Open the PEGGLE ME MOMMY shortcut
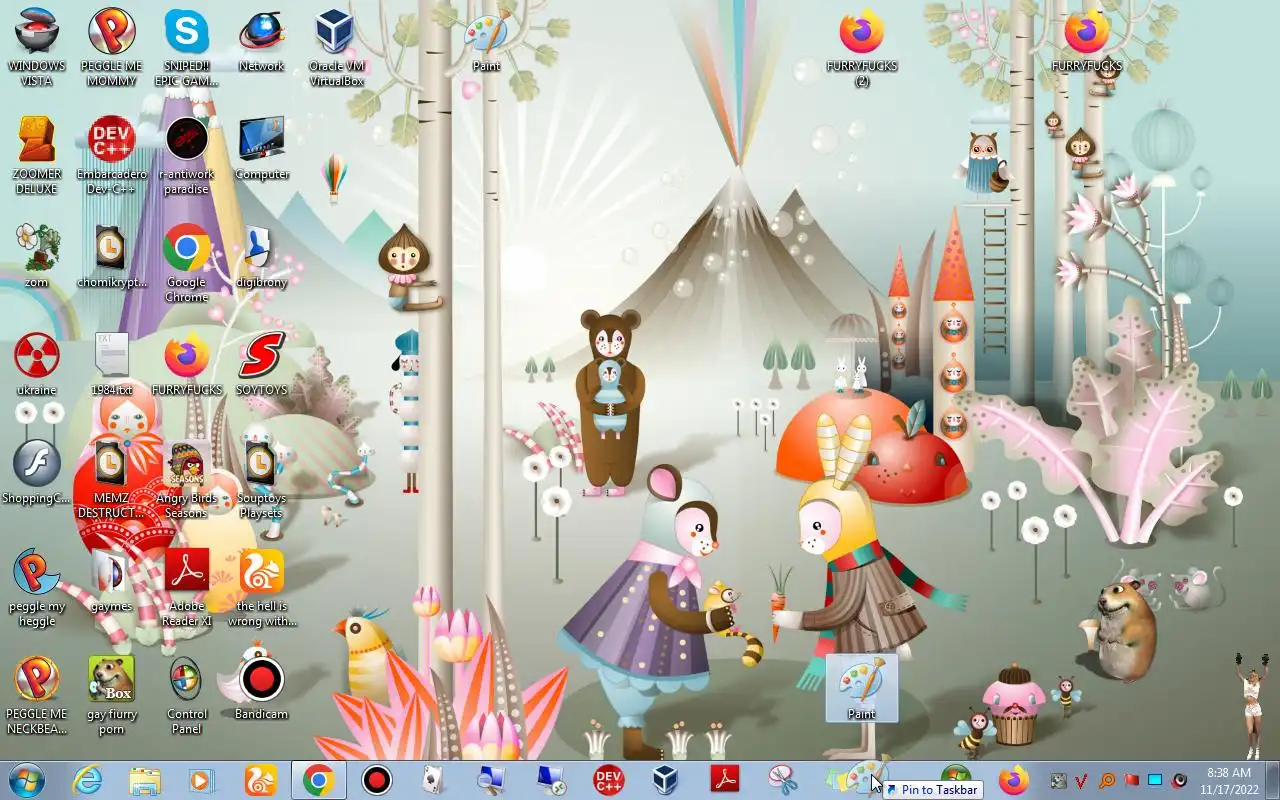This screenshot has height=800, width=1280. (x=111, y=46)
